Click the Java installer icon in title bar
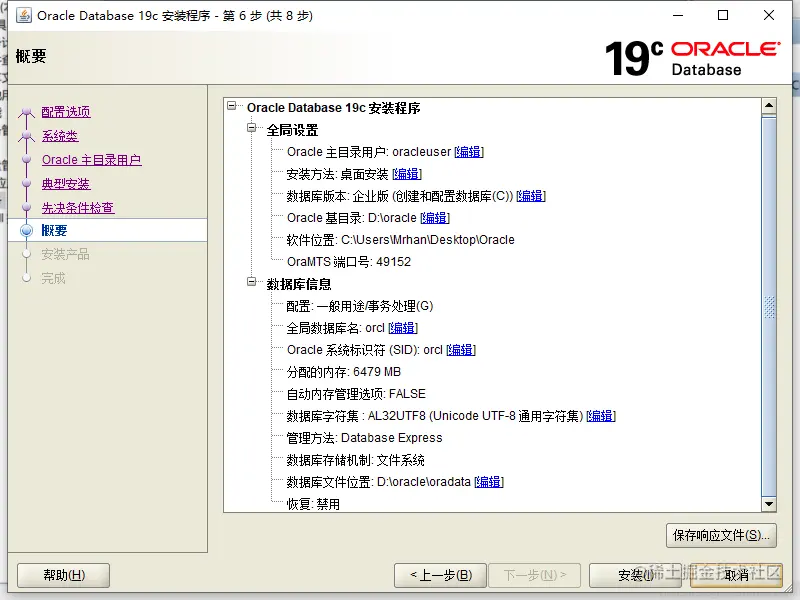The height and width of the screenshot is (600, 800). [x=23, y=15]
